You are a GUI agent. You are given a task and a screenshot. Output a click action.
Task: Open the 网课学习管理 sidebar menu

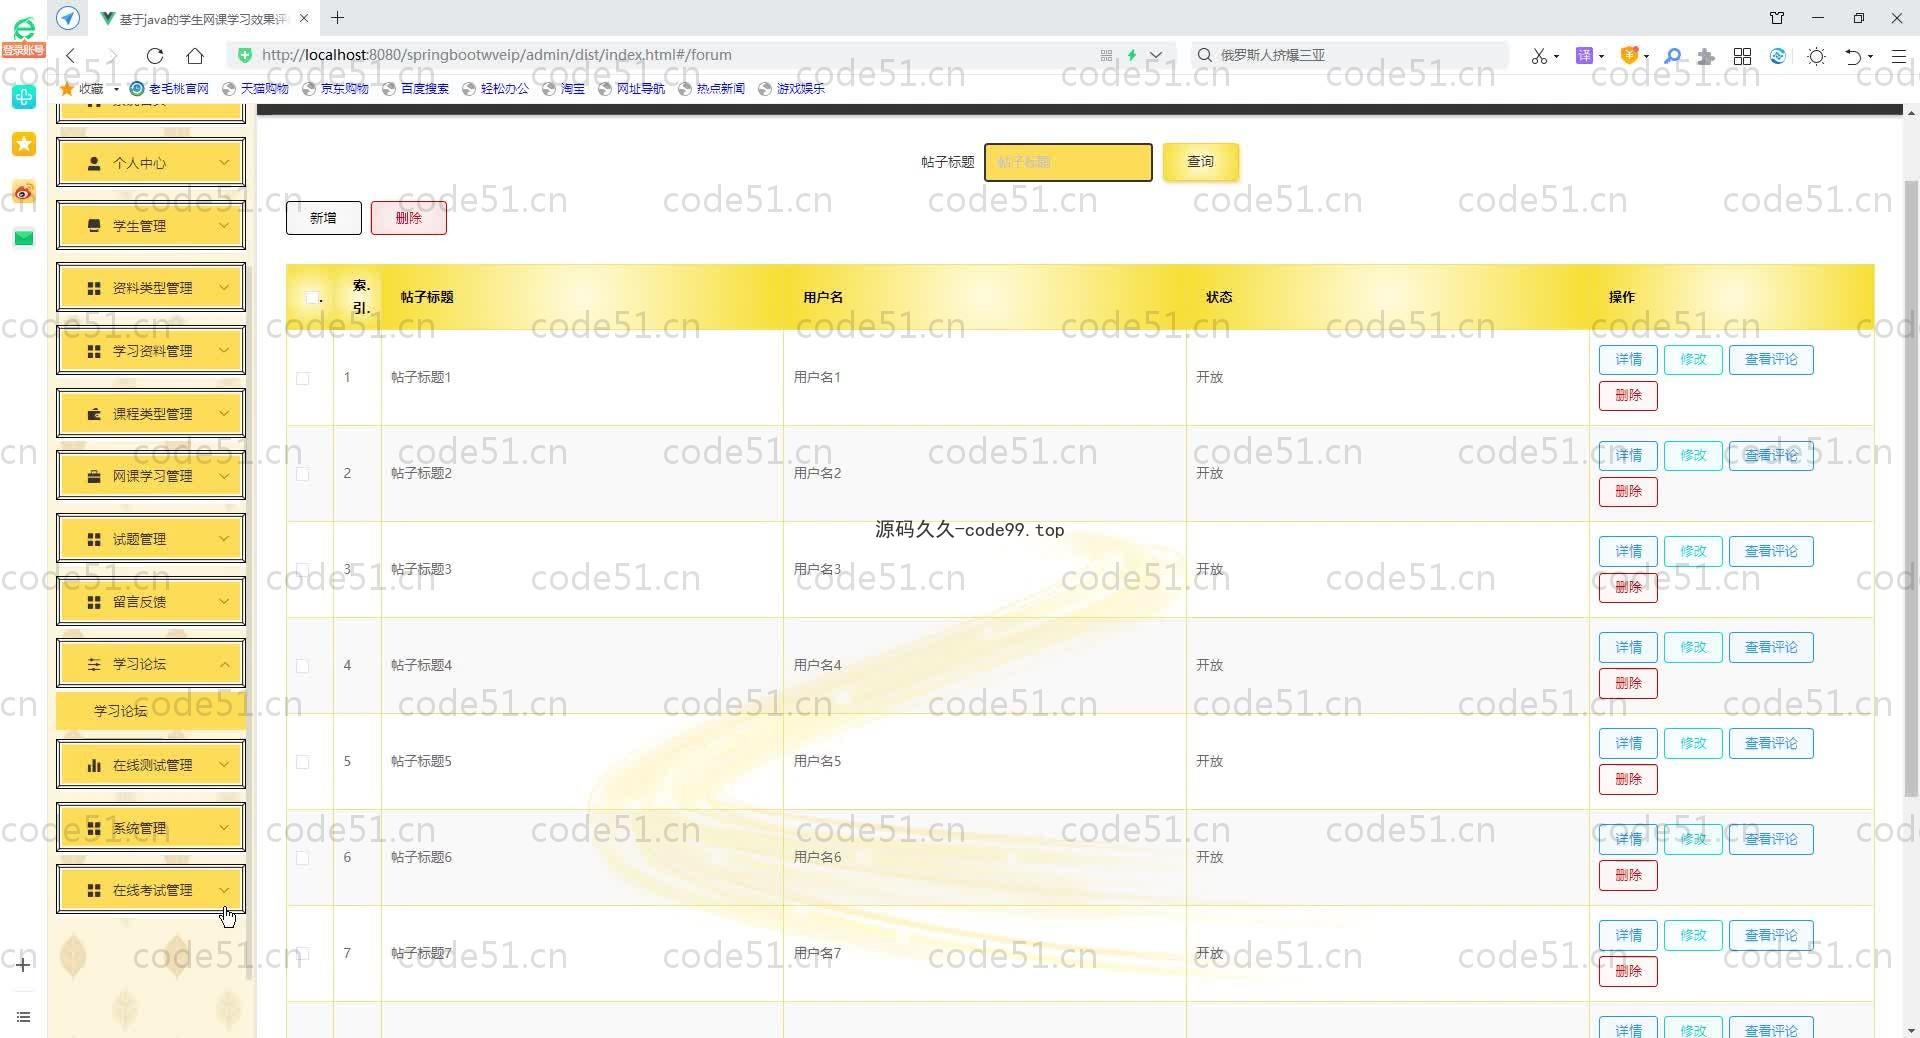pos(151,476)
